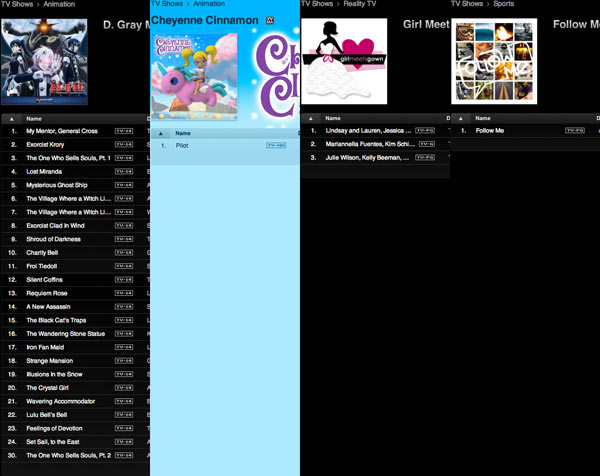Click the rating badge on the Pilot episode

tap(276, 145)
